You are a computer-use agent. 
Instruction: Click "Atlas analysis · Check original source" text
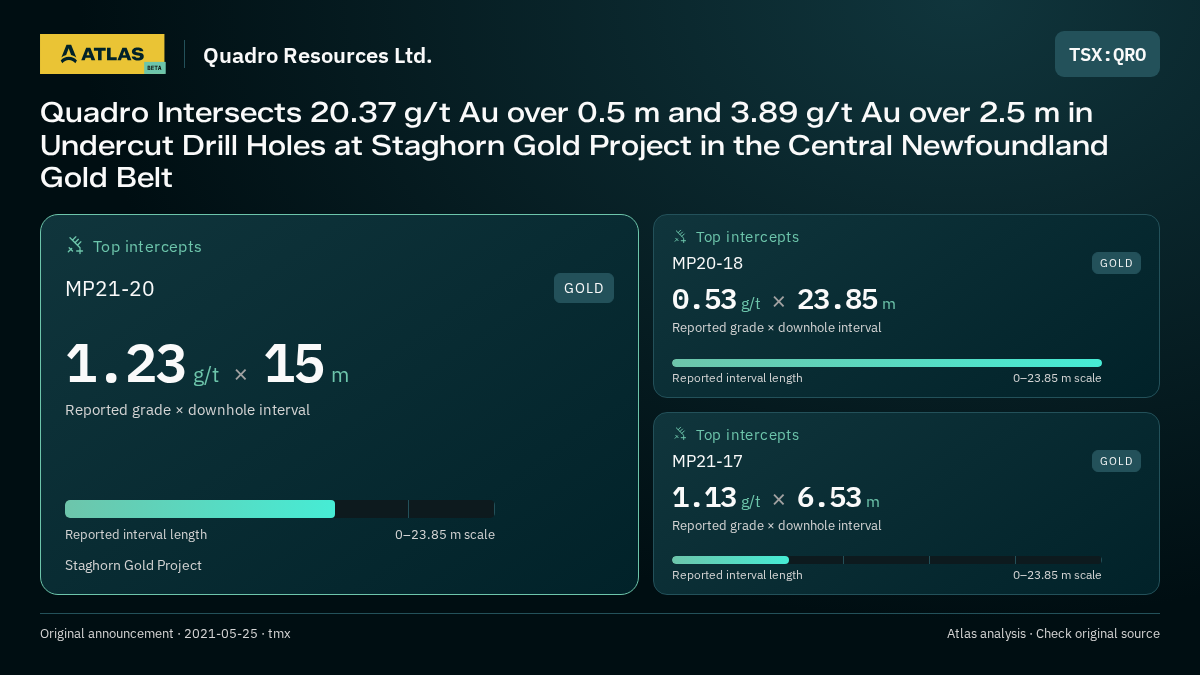(1053, 633)
